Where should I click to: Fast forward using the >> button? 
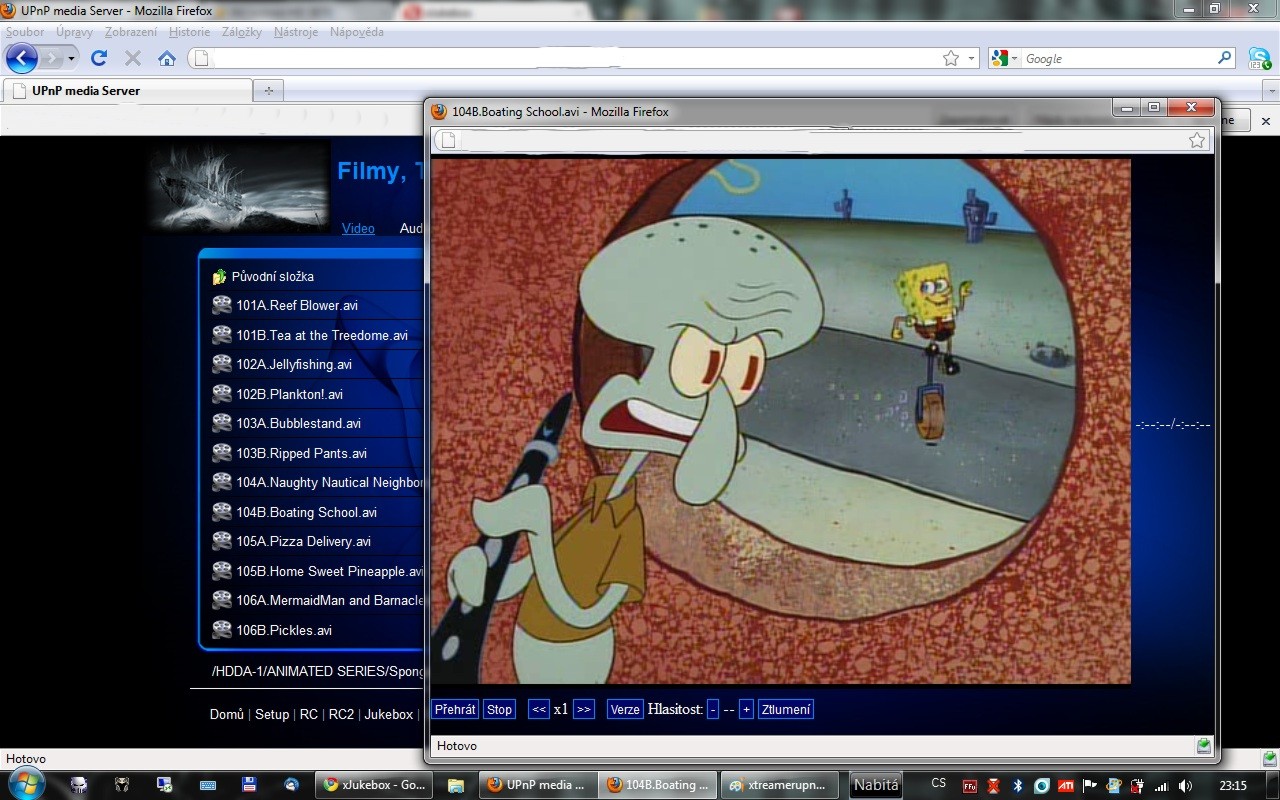click(x=584, y=709)
